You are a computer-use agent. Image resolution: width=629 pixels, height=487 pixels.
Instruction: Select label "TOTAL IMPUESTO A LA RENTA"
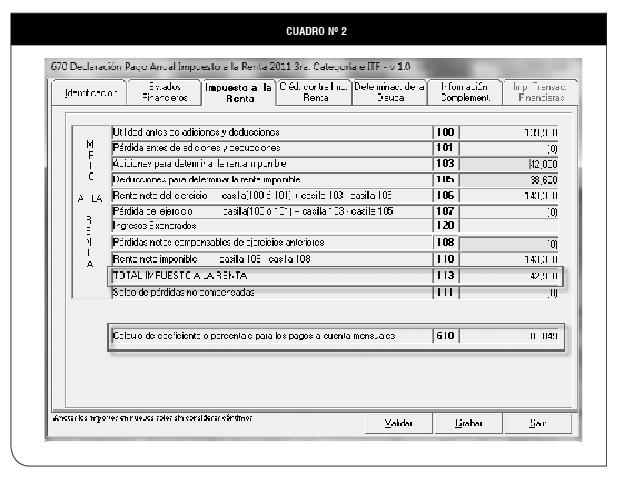pyautogui.click(x=180, y=276)
